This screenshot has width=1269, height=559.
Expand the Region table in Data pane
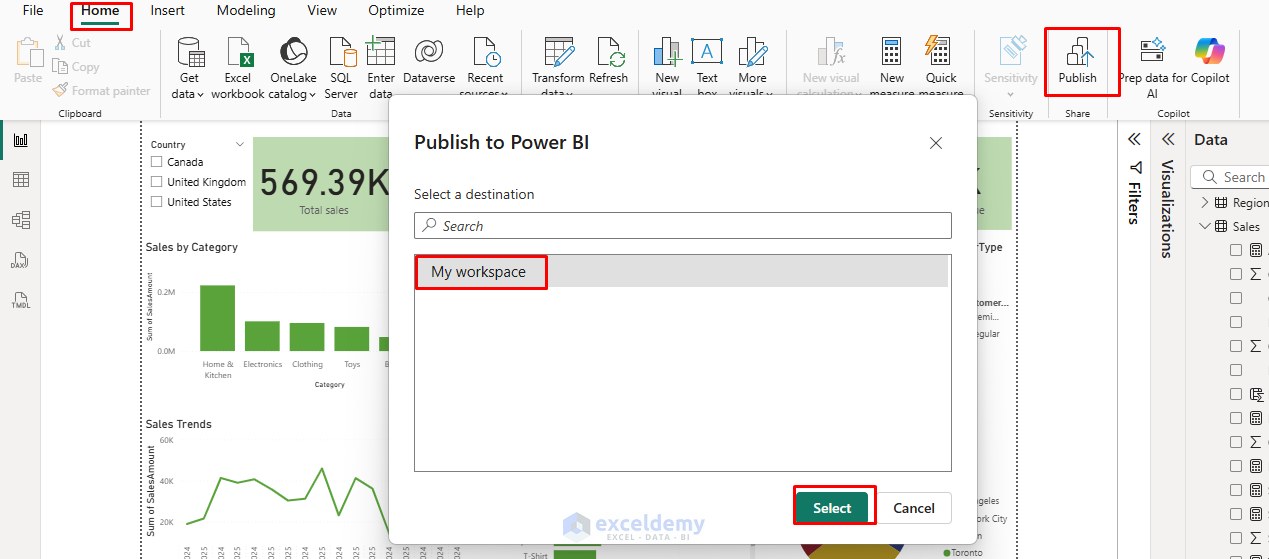[1204, 202]
